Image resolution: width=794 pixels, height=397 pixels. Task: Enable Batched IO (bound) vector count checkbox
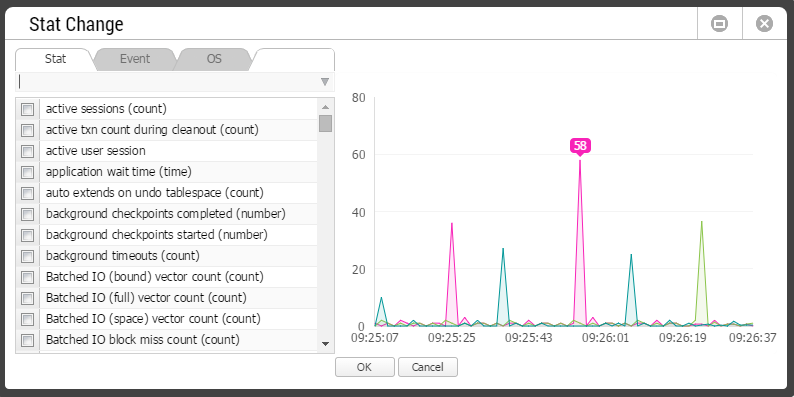pyautogui.click(x=27, y=277)
